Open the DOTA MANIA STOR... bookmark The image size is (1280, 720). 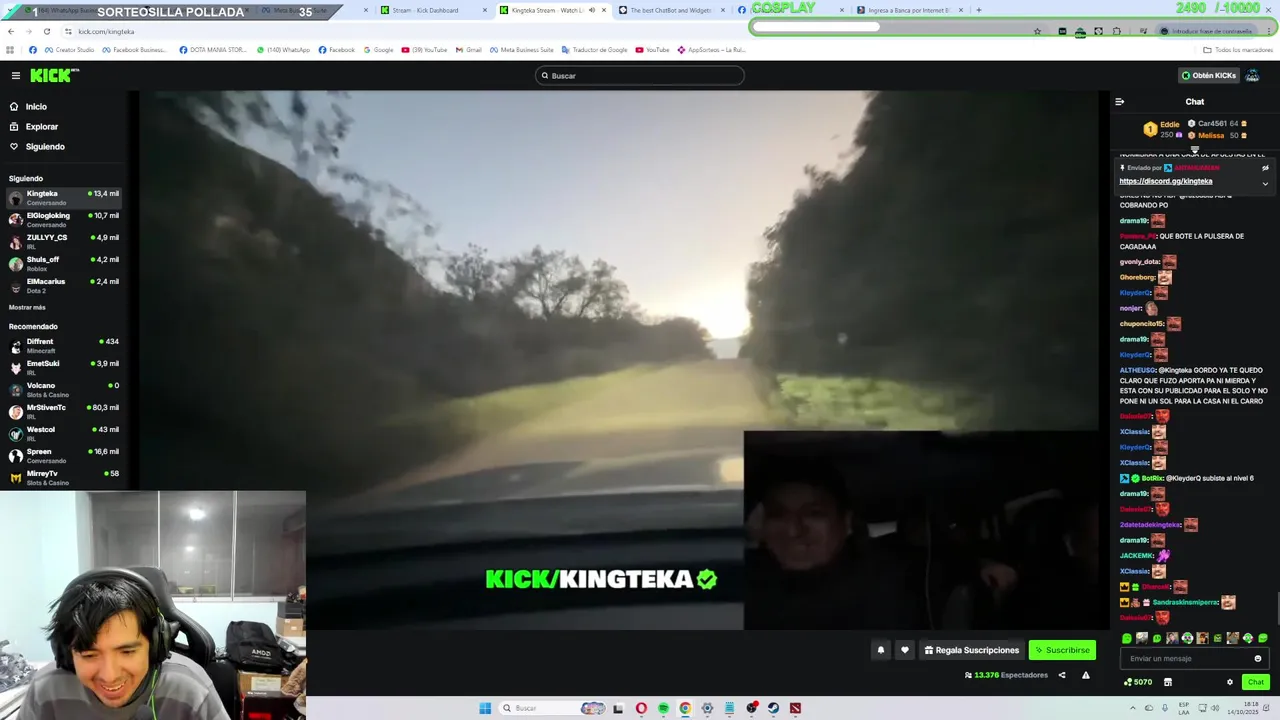(213, 50)
